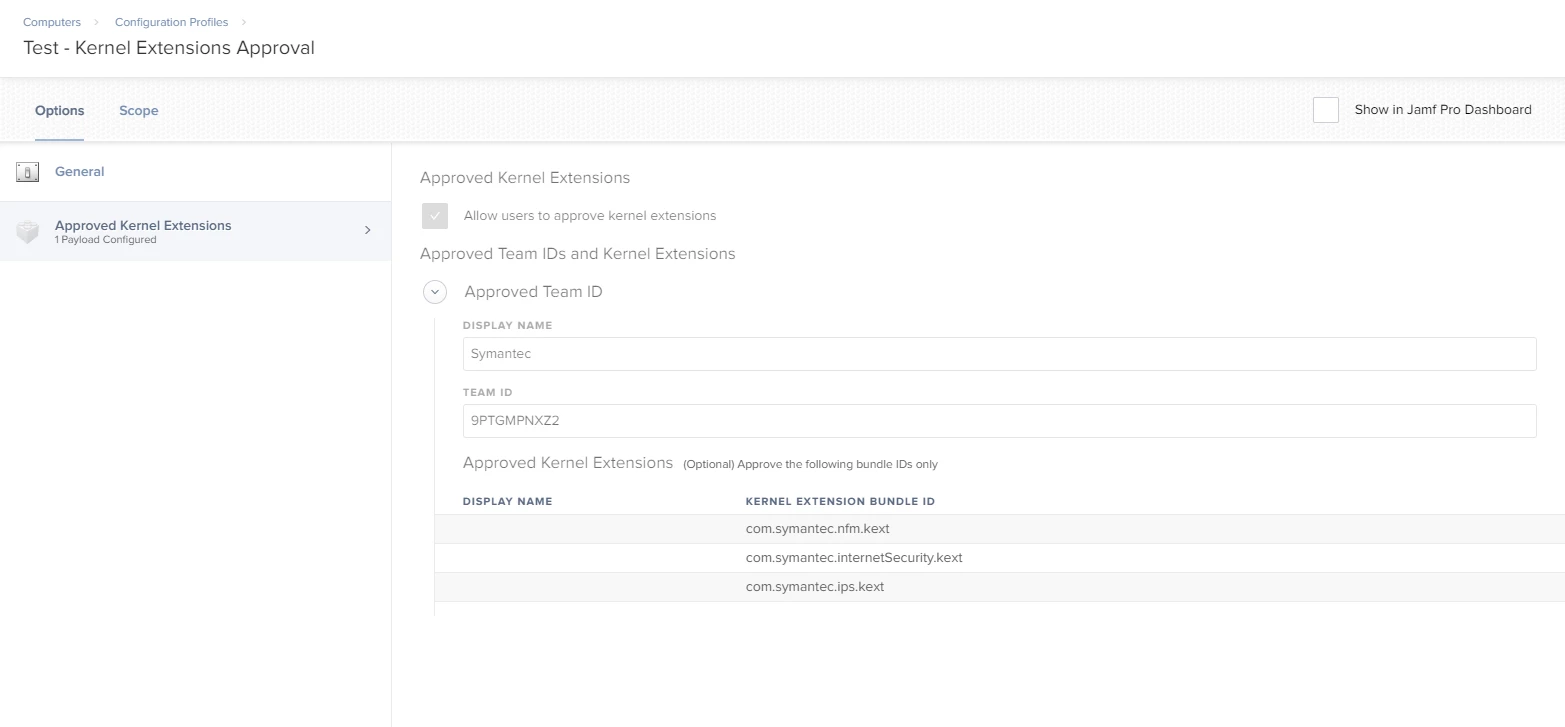Viewport: 1565px width, 727px height.
Task: Click the profile title Test - Kernel Extensions Approval
Action: (x=169, y=48)
